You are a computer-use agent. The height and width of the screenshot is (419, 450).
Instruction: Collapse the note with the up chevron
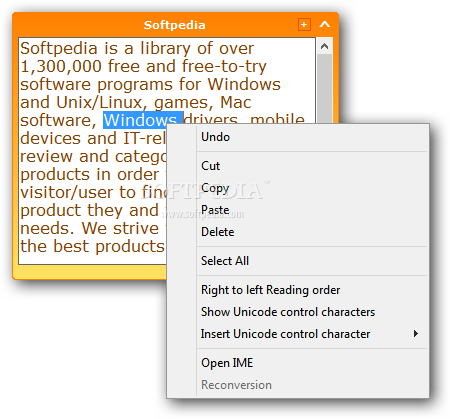[325, 24]
